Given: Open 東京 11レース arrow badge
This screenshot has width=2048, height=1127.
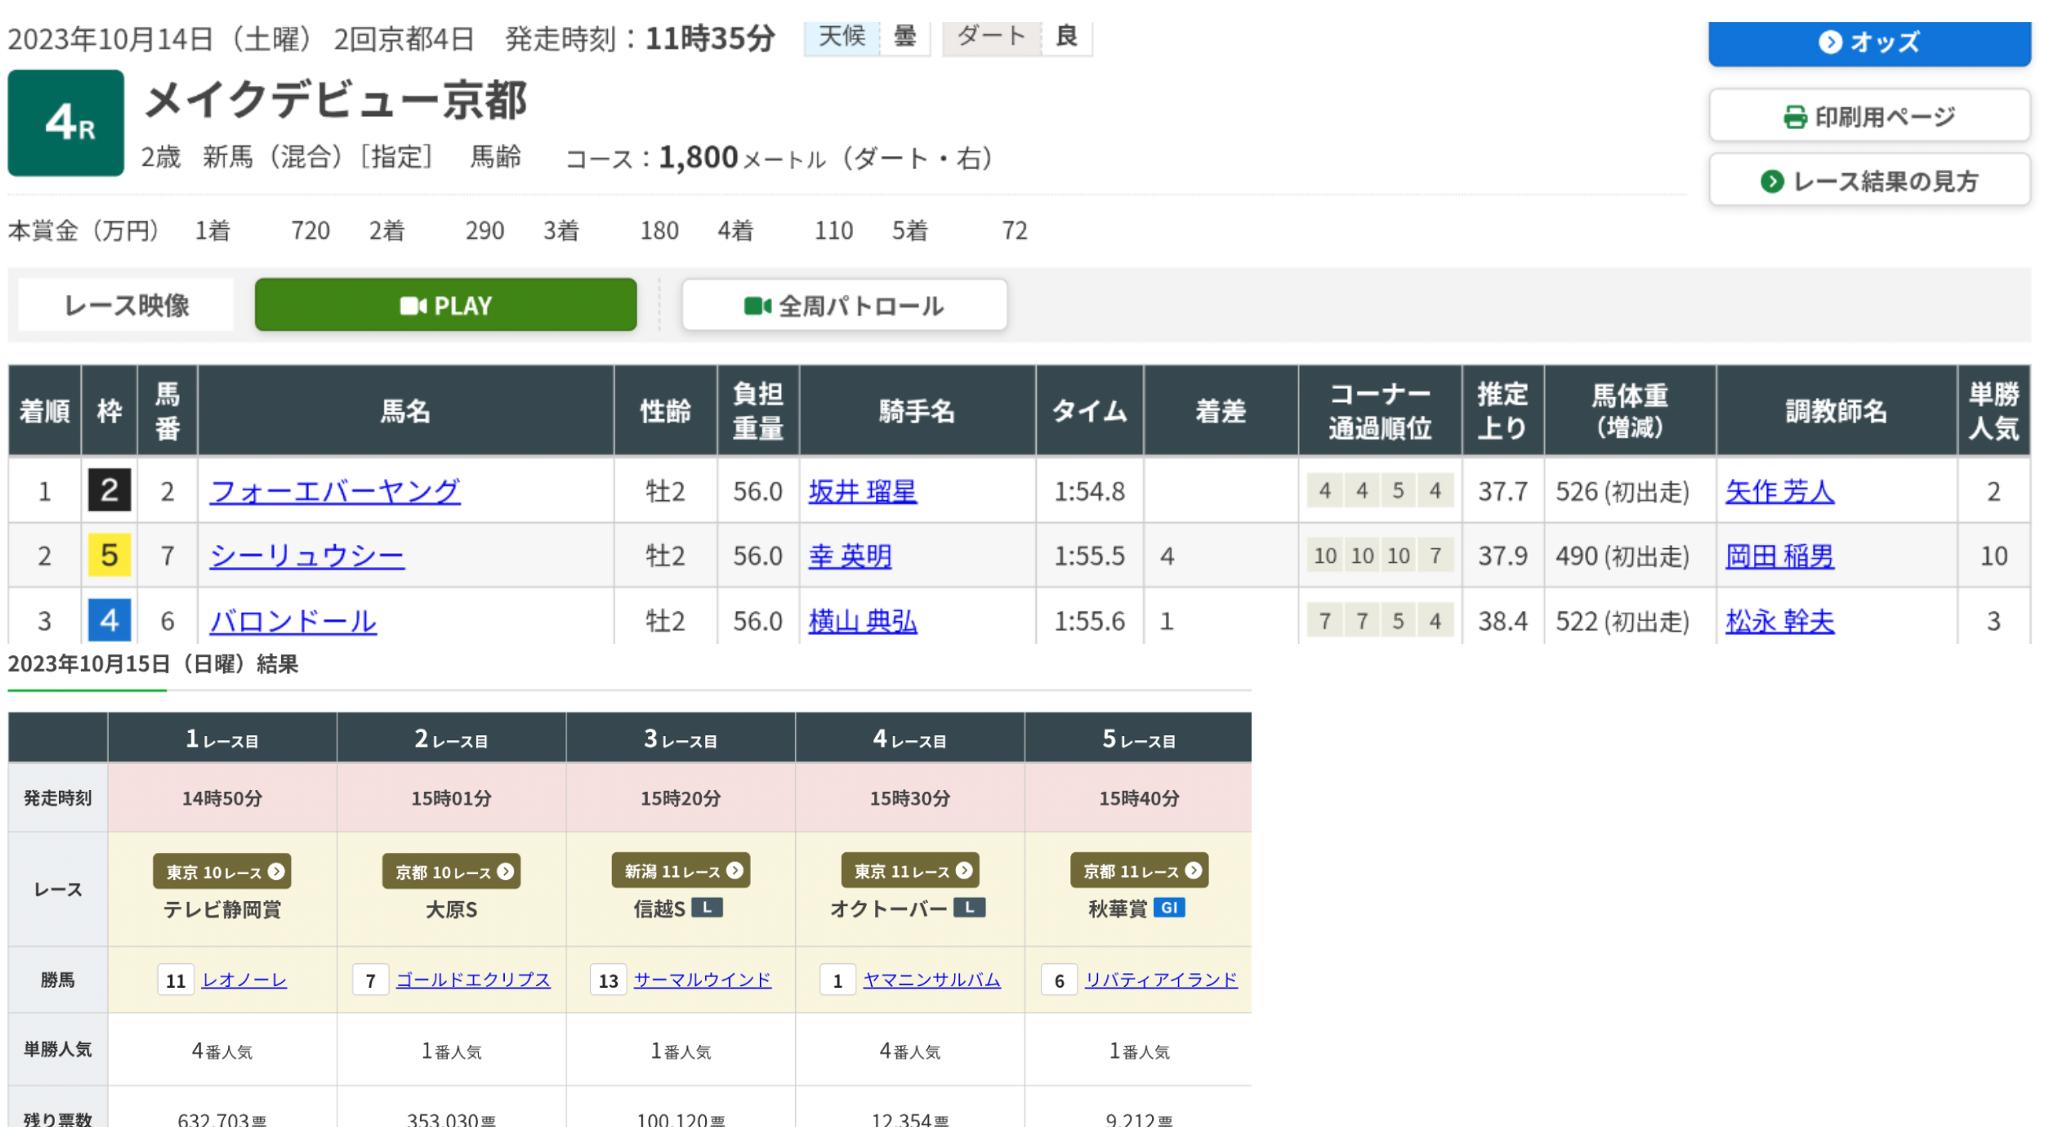Looking at the screenshot, I should point(909,871).
